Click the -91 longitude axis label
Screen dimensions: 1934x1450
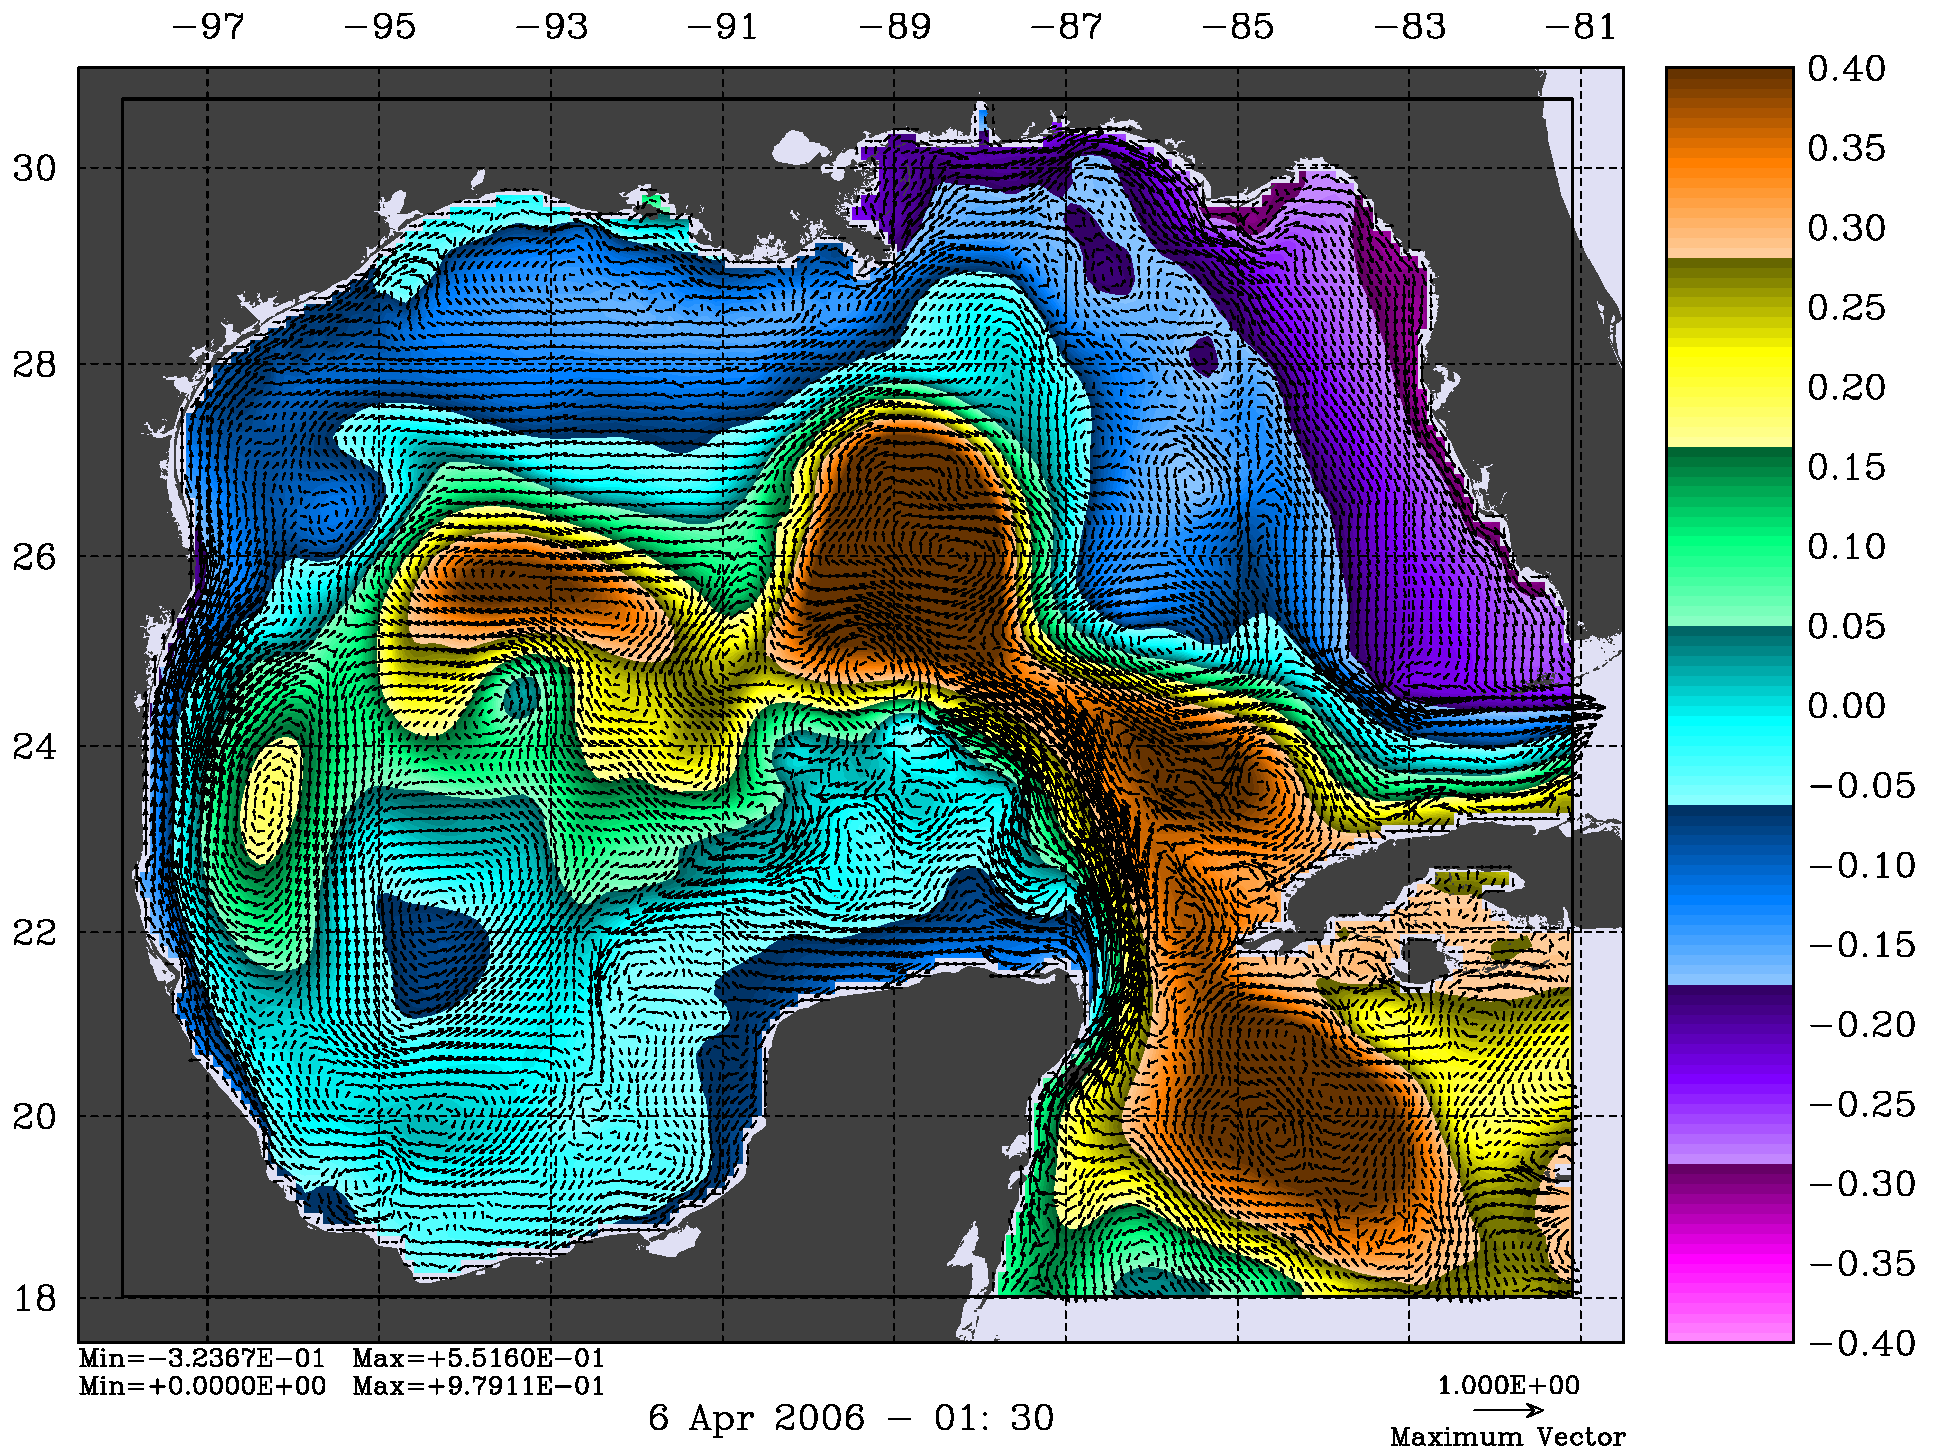723,26
